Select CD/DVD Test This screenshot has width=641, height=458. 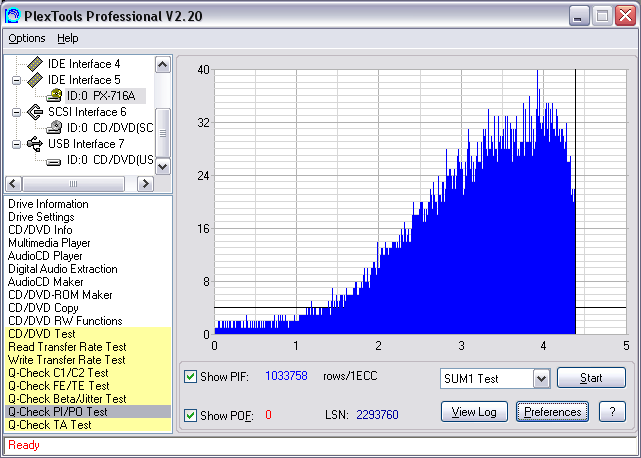[88, 334]
